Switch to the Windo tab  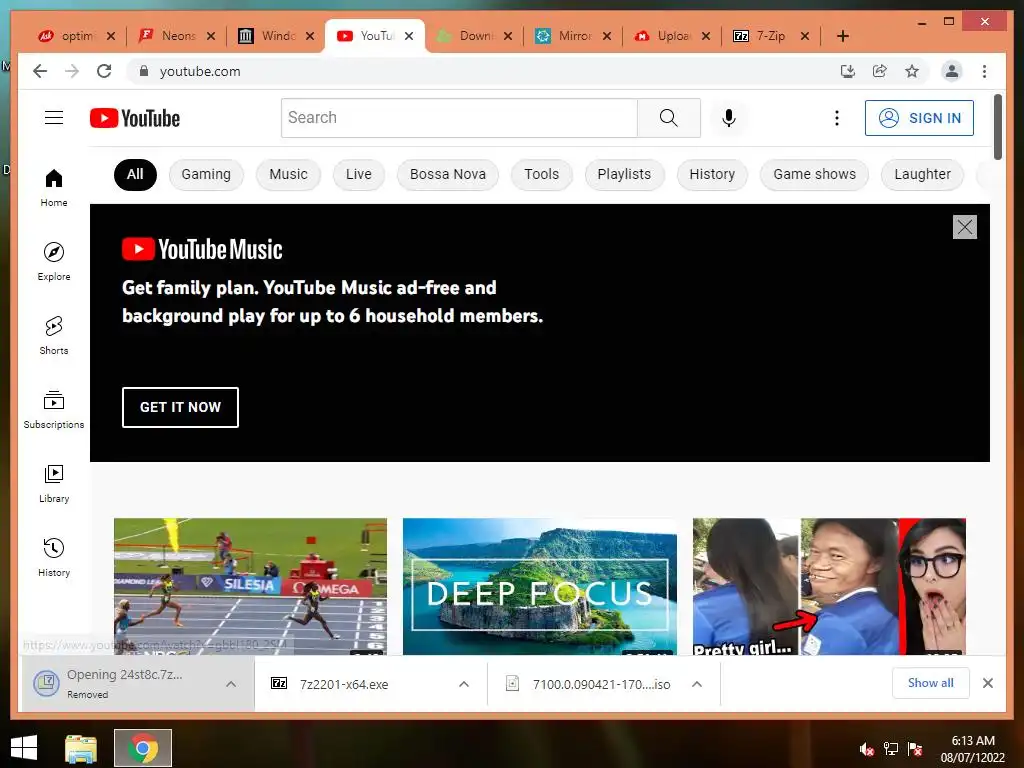click(x=278, y=36)
